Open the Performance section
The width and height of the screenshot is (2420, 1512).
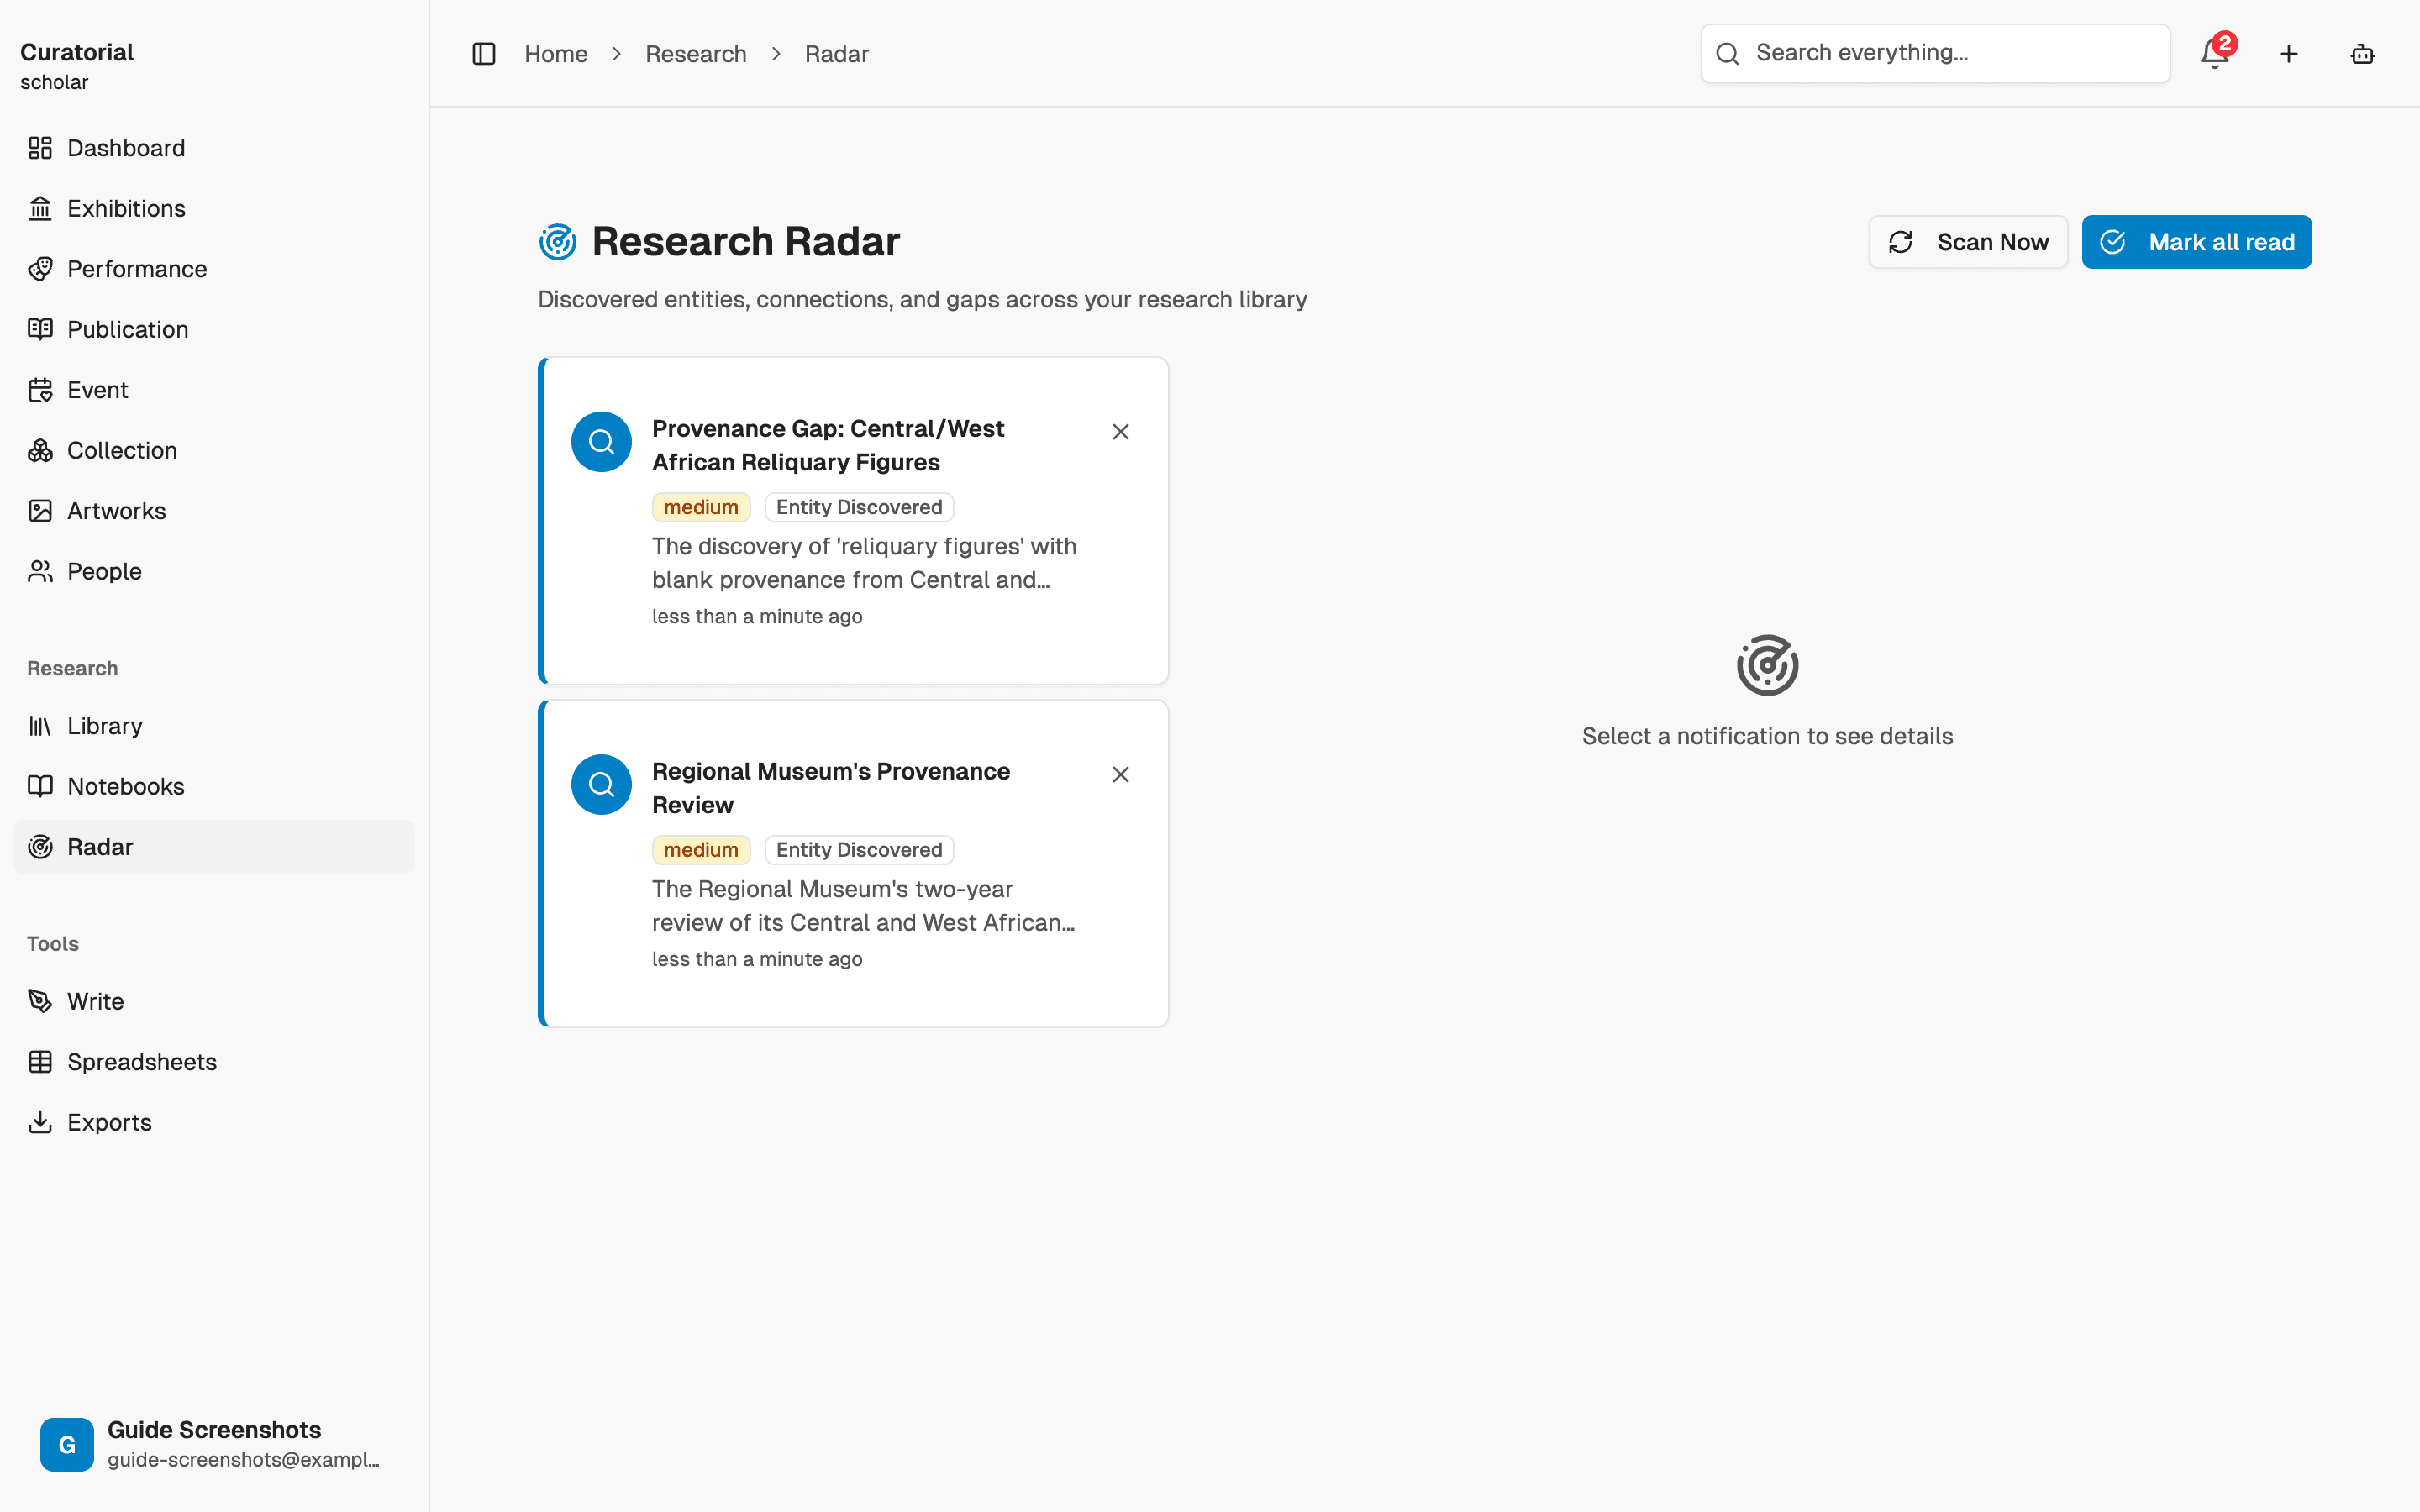214,269
